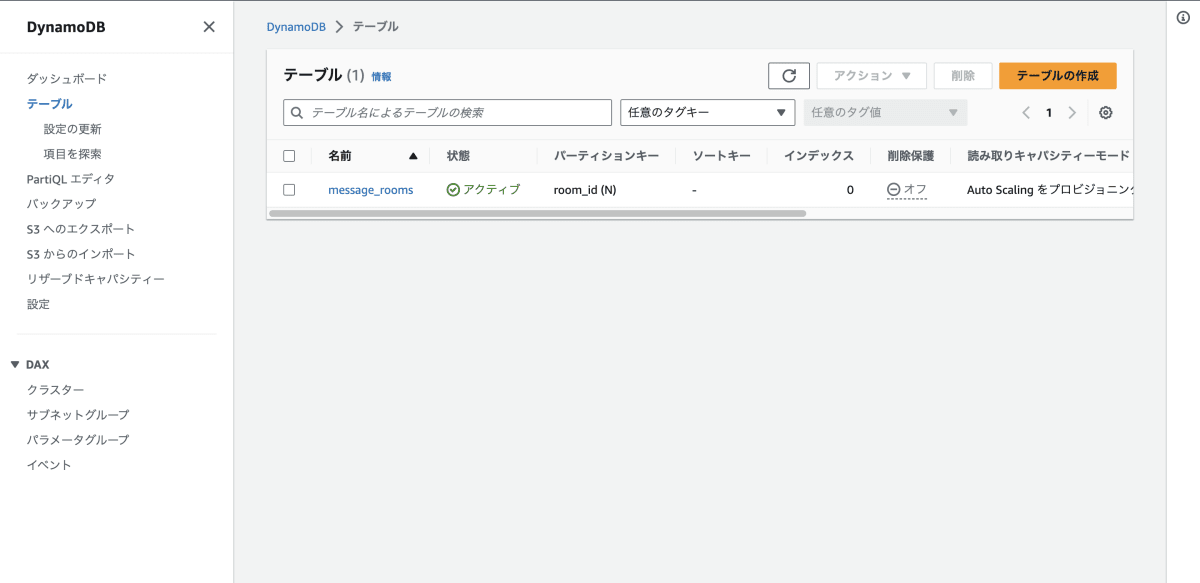
Task: Open DAX クラスター
Action: (x=56, y=390)
